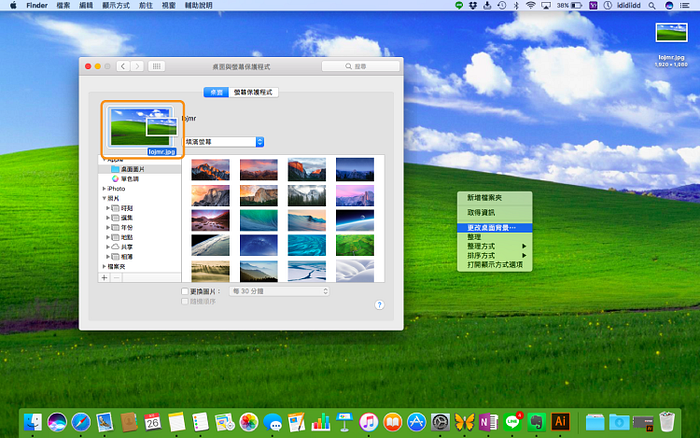Image resolution: width=700 pixels, height=438 pixels.
Task: Open Notification Center list icon
Action: click(684, 5)
